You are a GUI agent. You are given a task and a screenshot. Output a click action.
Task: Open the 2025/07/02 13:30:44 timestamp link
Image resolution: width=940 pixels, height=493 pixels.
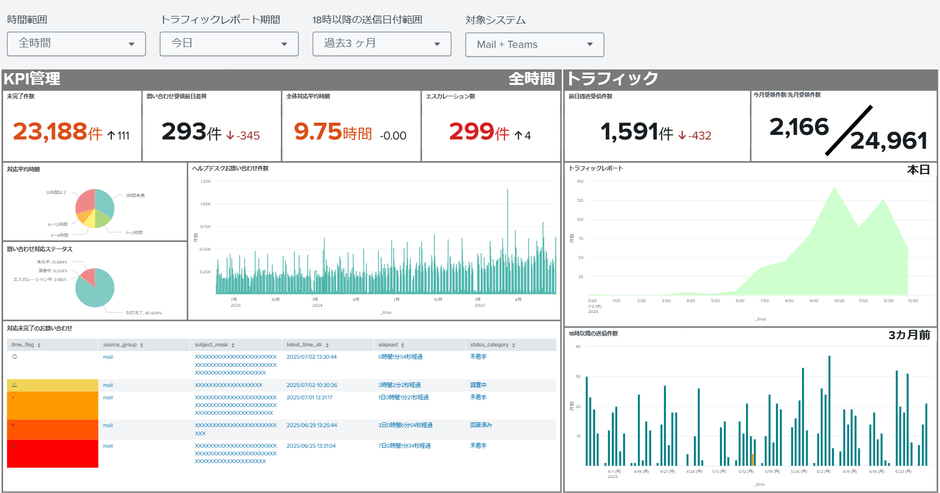point(311,356)
